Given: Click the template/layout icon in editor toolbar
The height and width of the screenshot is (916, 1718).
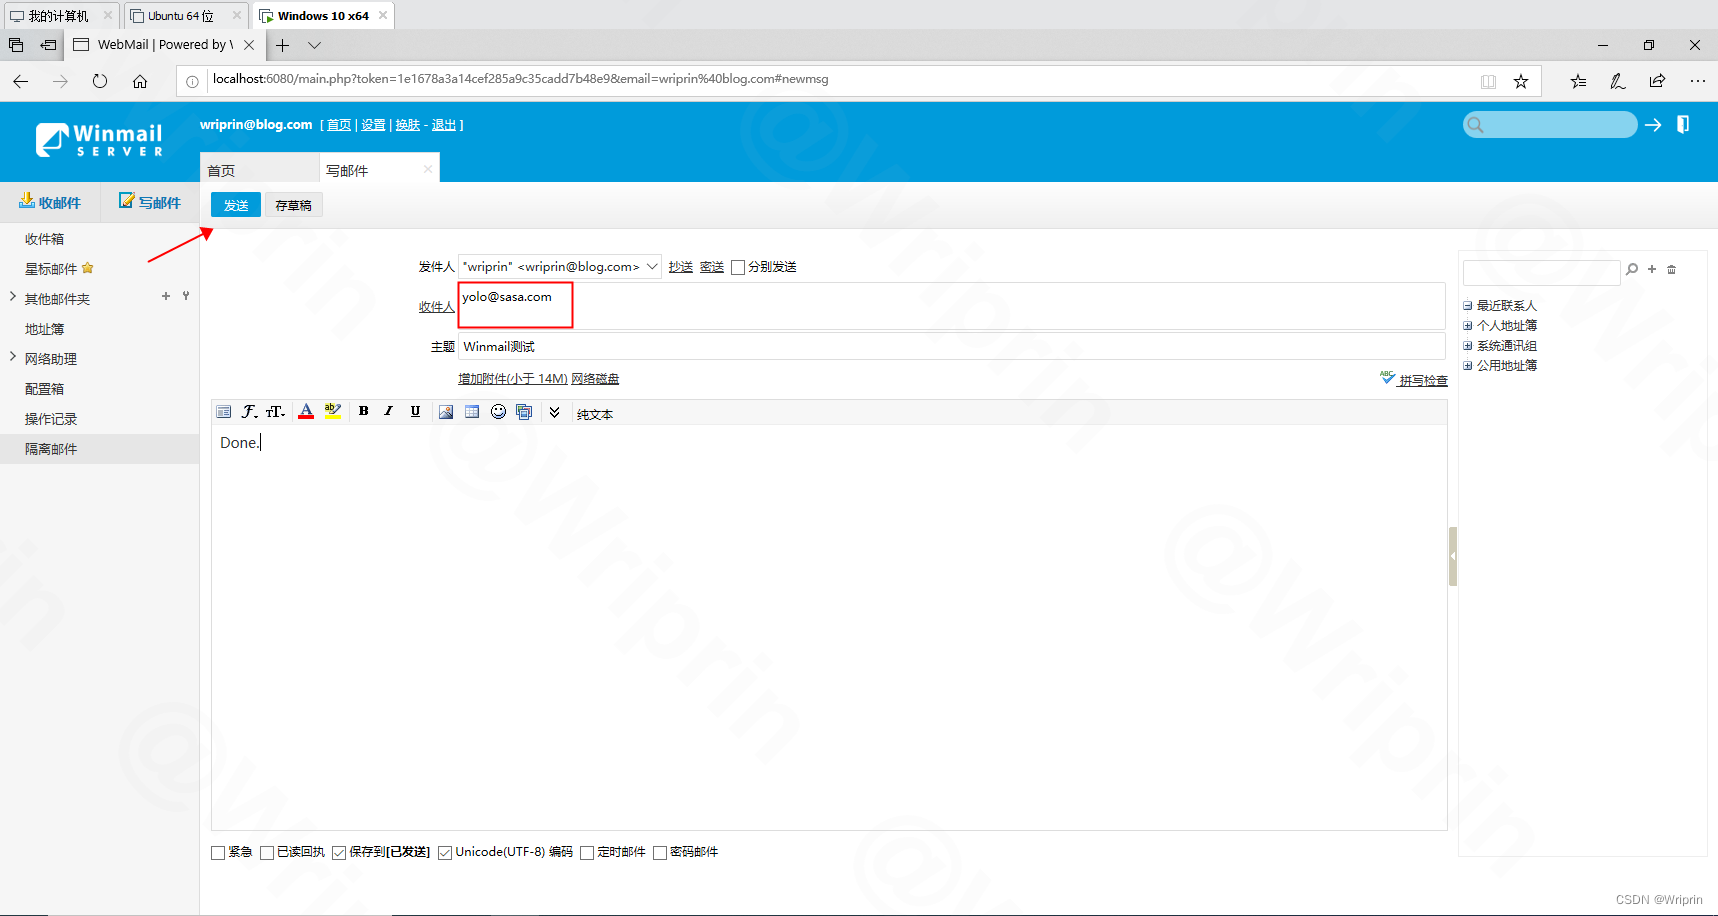Looking at the screenshot, I should [x=224, y=412].
